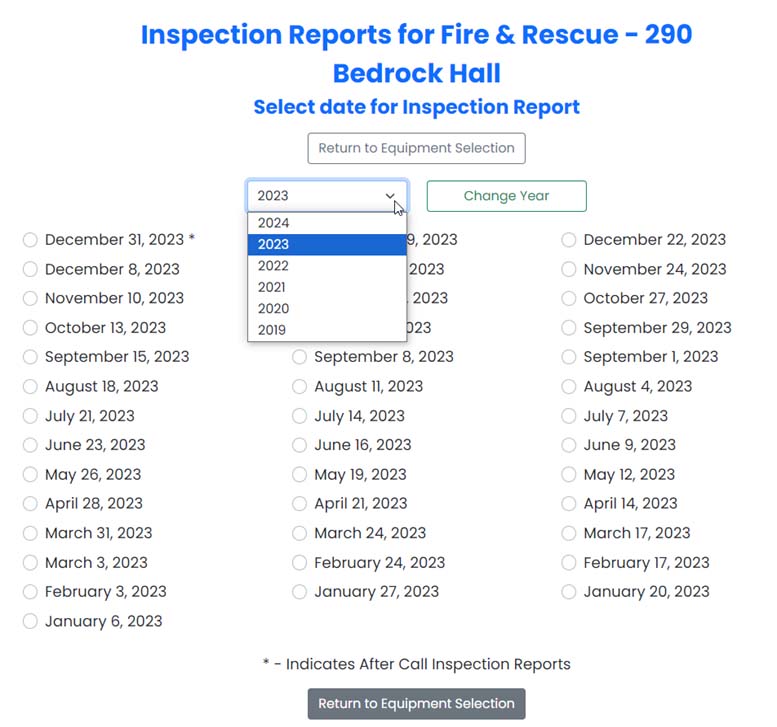Screen dimensions: 777x727
Task: Choose 2022 in the year list
Action: pos(273,266)
